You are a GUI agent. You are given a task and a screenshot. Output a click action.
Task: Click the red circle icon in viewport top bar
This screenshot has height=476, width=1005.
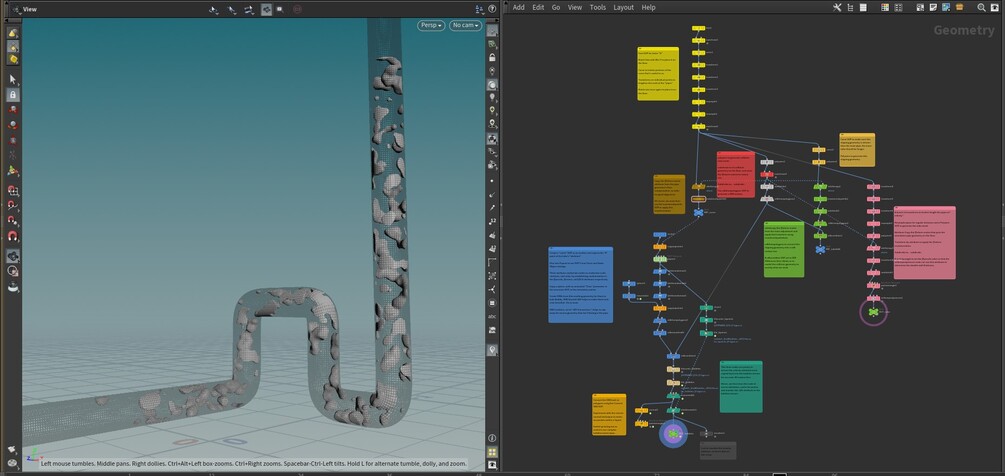pos(297,9)
